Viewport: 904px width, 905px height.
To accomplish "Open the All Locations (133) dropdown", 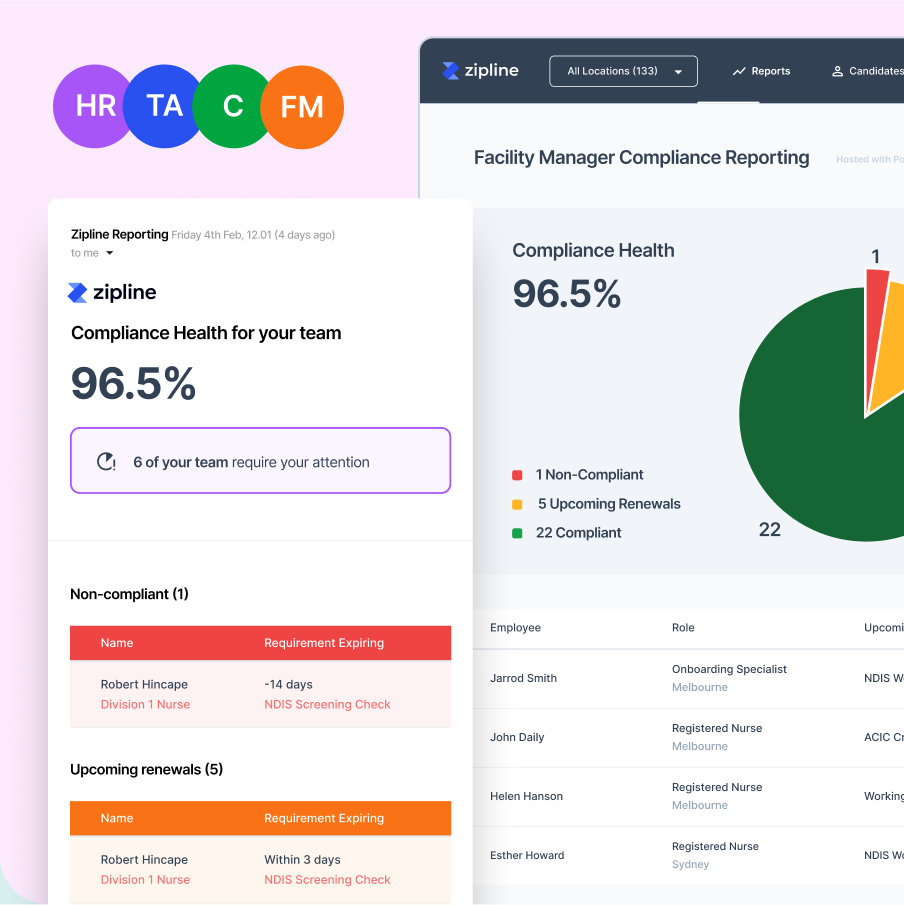I will pyautogui.click(x=623, y=71).
